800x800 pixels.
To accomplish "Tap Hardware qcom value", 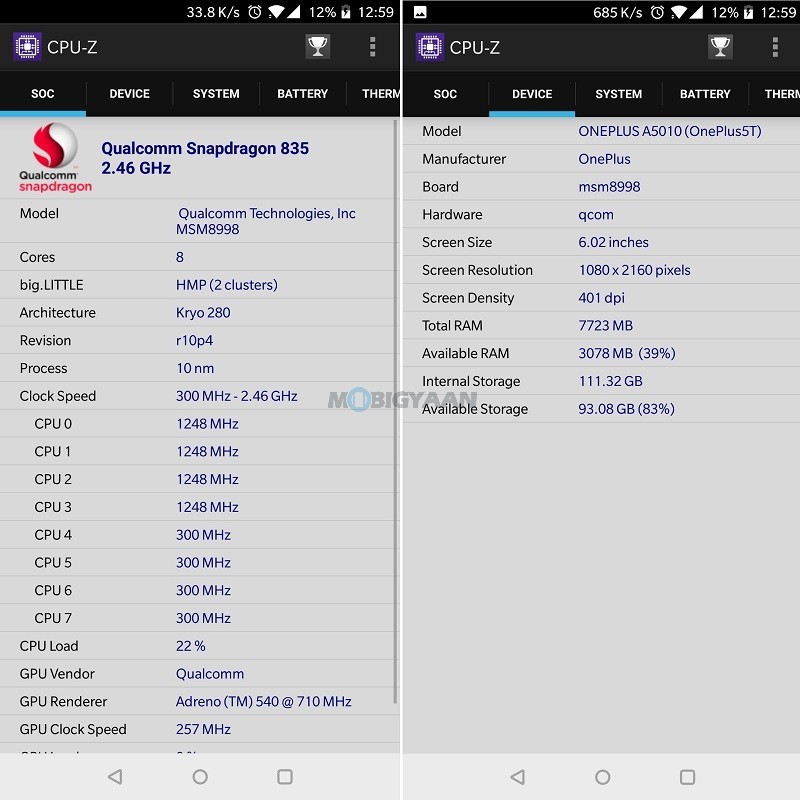I will click(x=596, y=215).
